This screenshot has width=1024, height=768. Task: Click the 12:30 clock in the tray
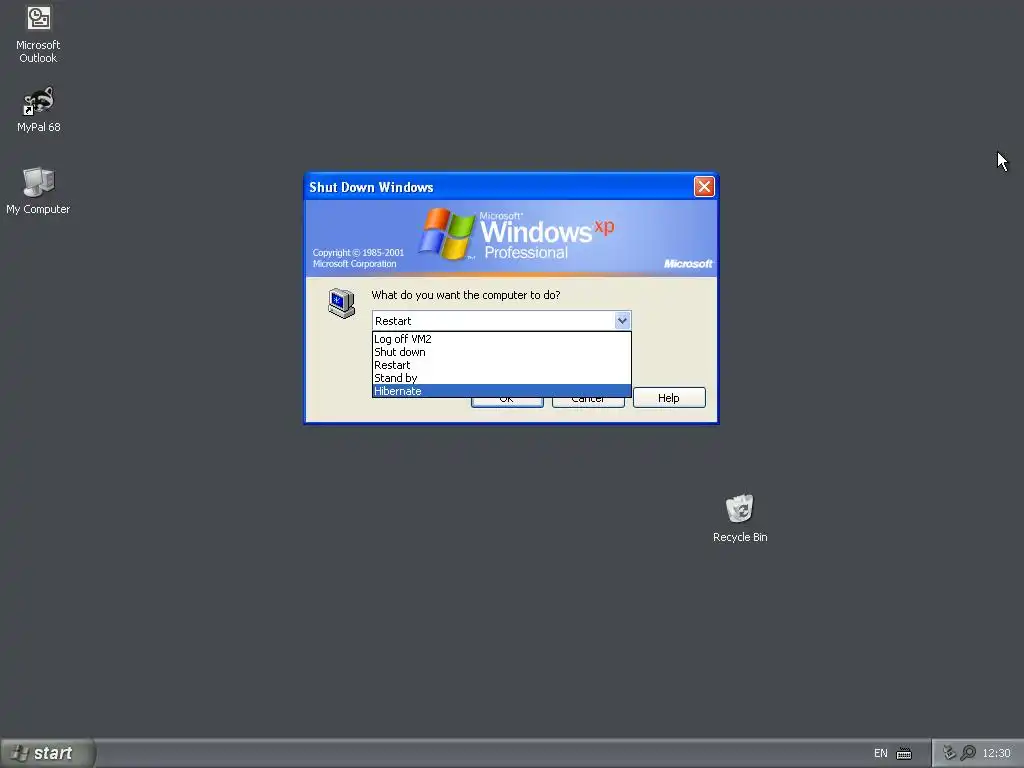point(996,753)
